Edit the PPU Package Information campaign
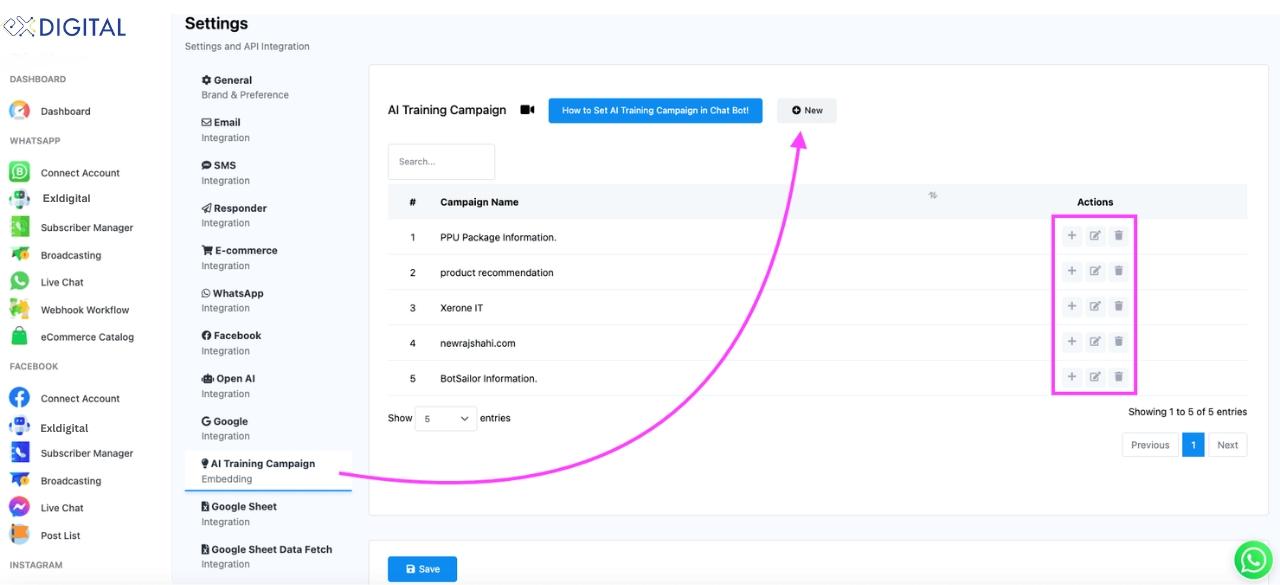 [x=1095, y=236]
